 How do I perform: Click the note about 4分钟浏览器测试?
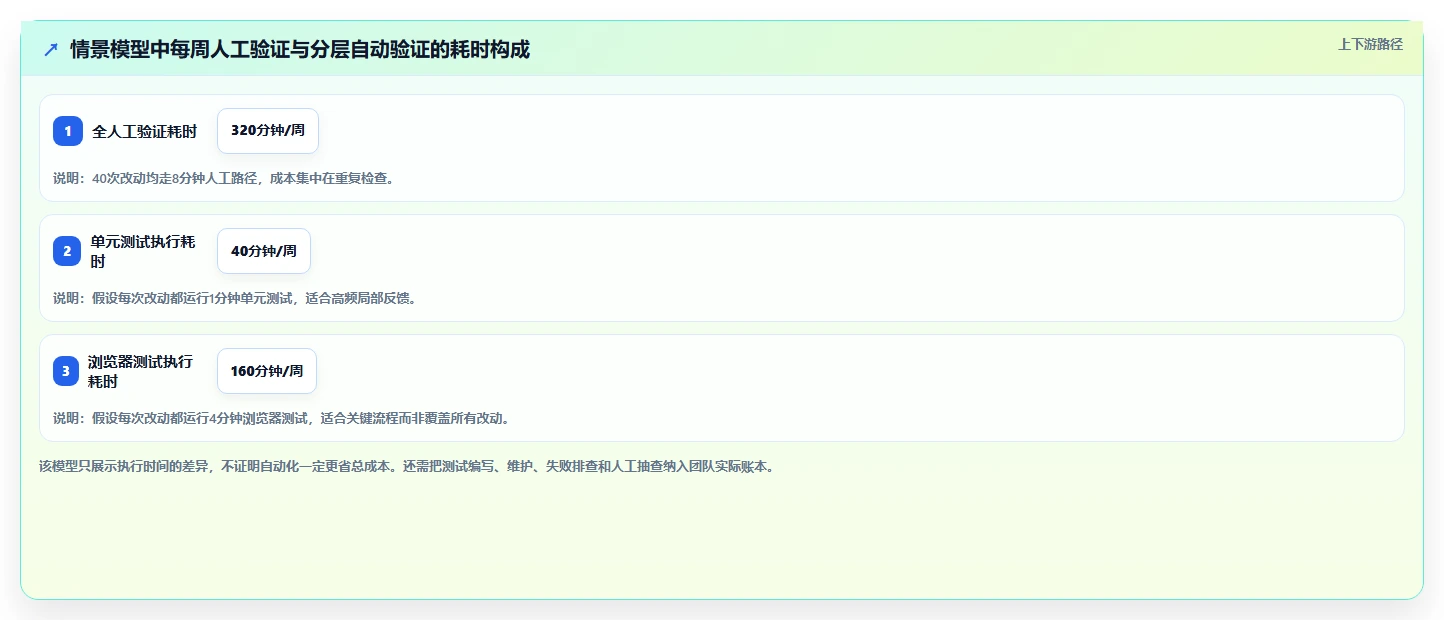[x=282, y=418]
